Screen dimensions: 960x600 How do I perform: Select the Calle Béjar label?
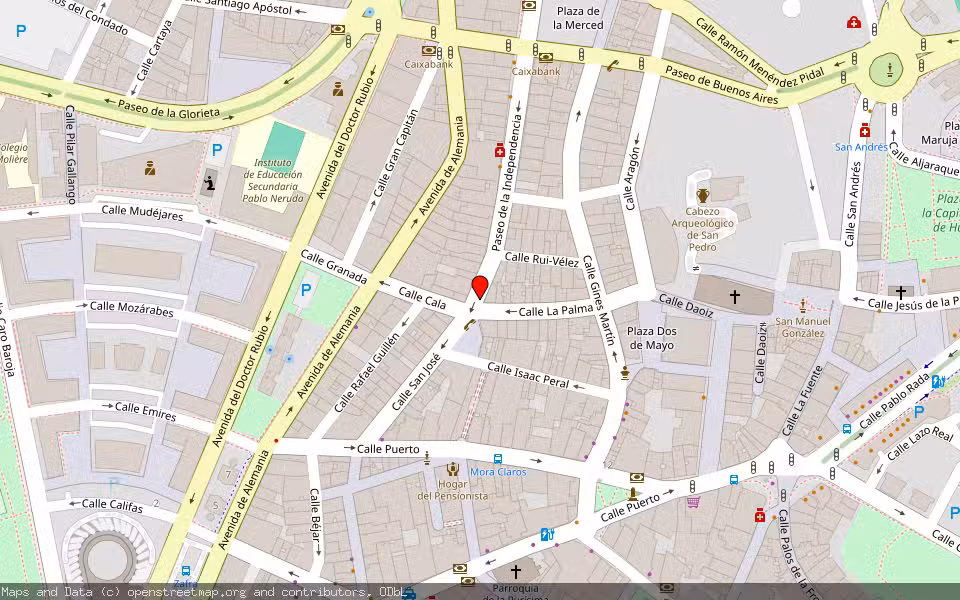pos(315,514)
